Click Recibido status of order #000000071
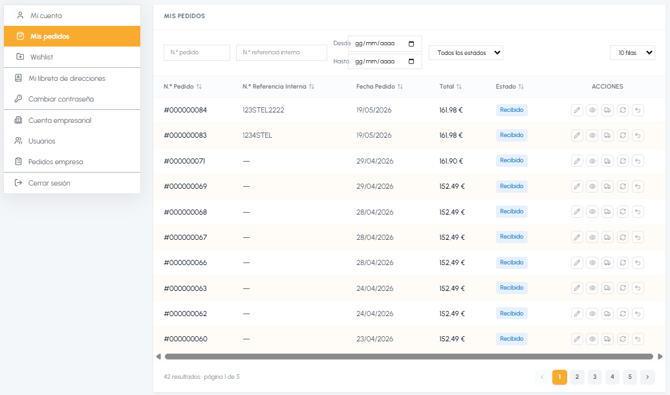The width and height of the screenshot is (670, 395). pos(511,161)
